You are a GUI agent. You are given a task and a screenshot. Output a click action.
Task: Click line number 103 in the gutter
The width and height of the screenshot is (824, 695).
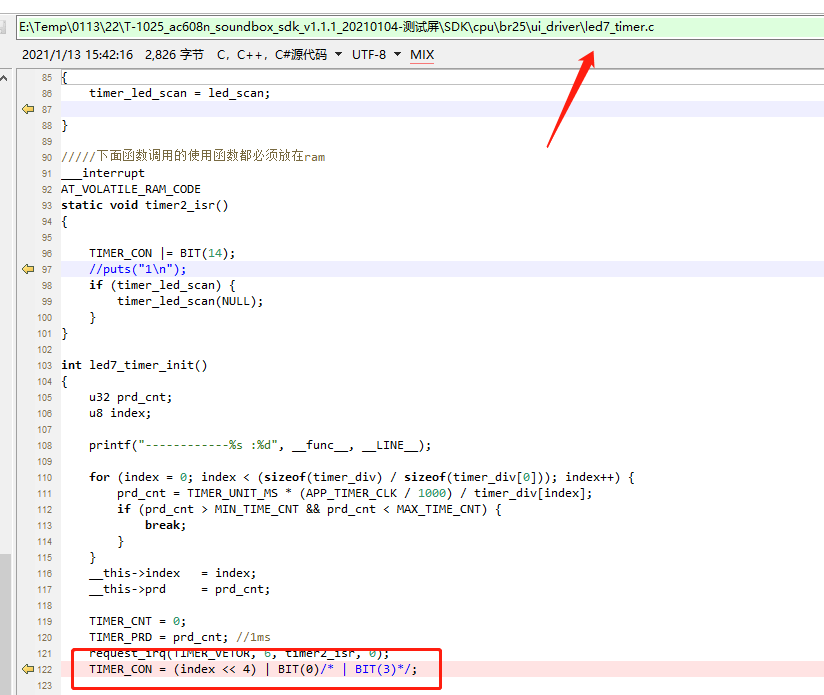click(x=45, y=366)
